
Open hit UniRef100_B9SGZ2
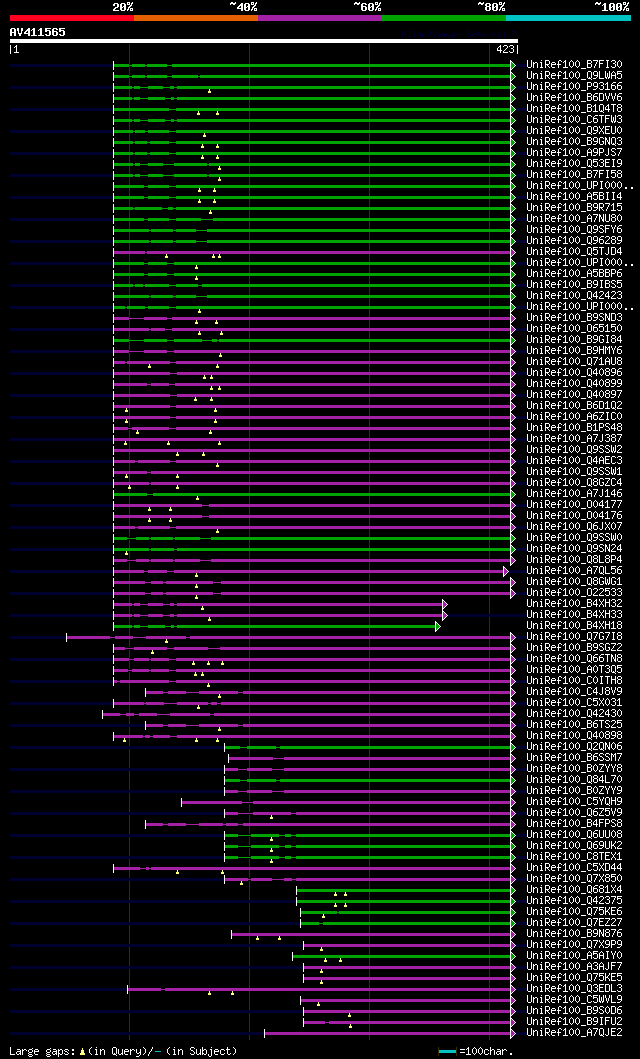coord(575,648)
